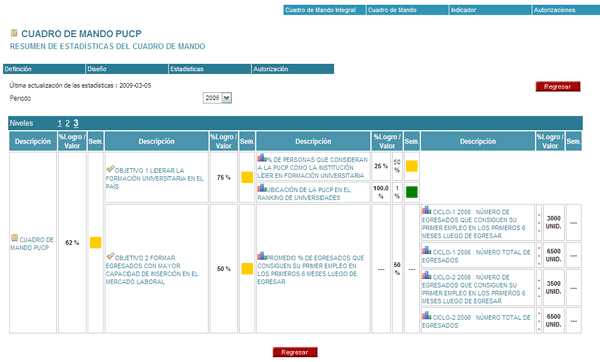
Task: Switch to the Diseño tab
Action: coord(127,69)
